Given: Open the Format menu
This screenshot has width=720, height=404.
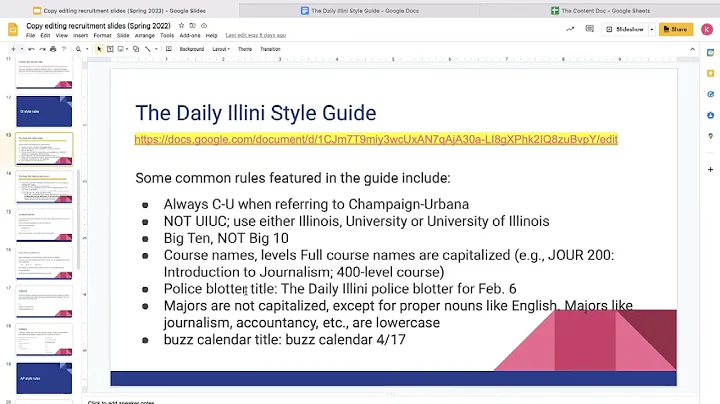Looking at the screenshot, I should point(102,35).
